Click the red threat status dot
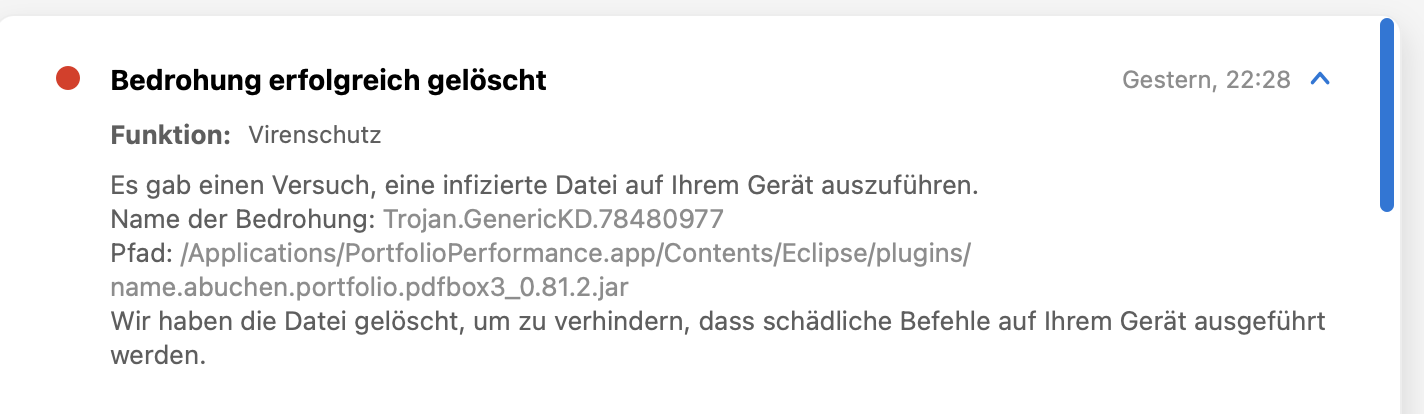The width and height of the screenshot is (1424, 414). (68, 79)
